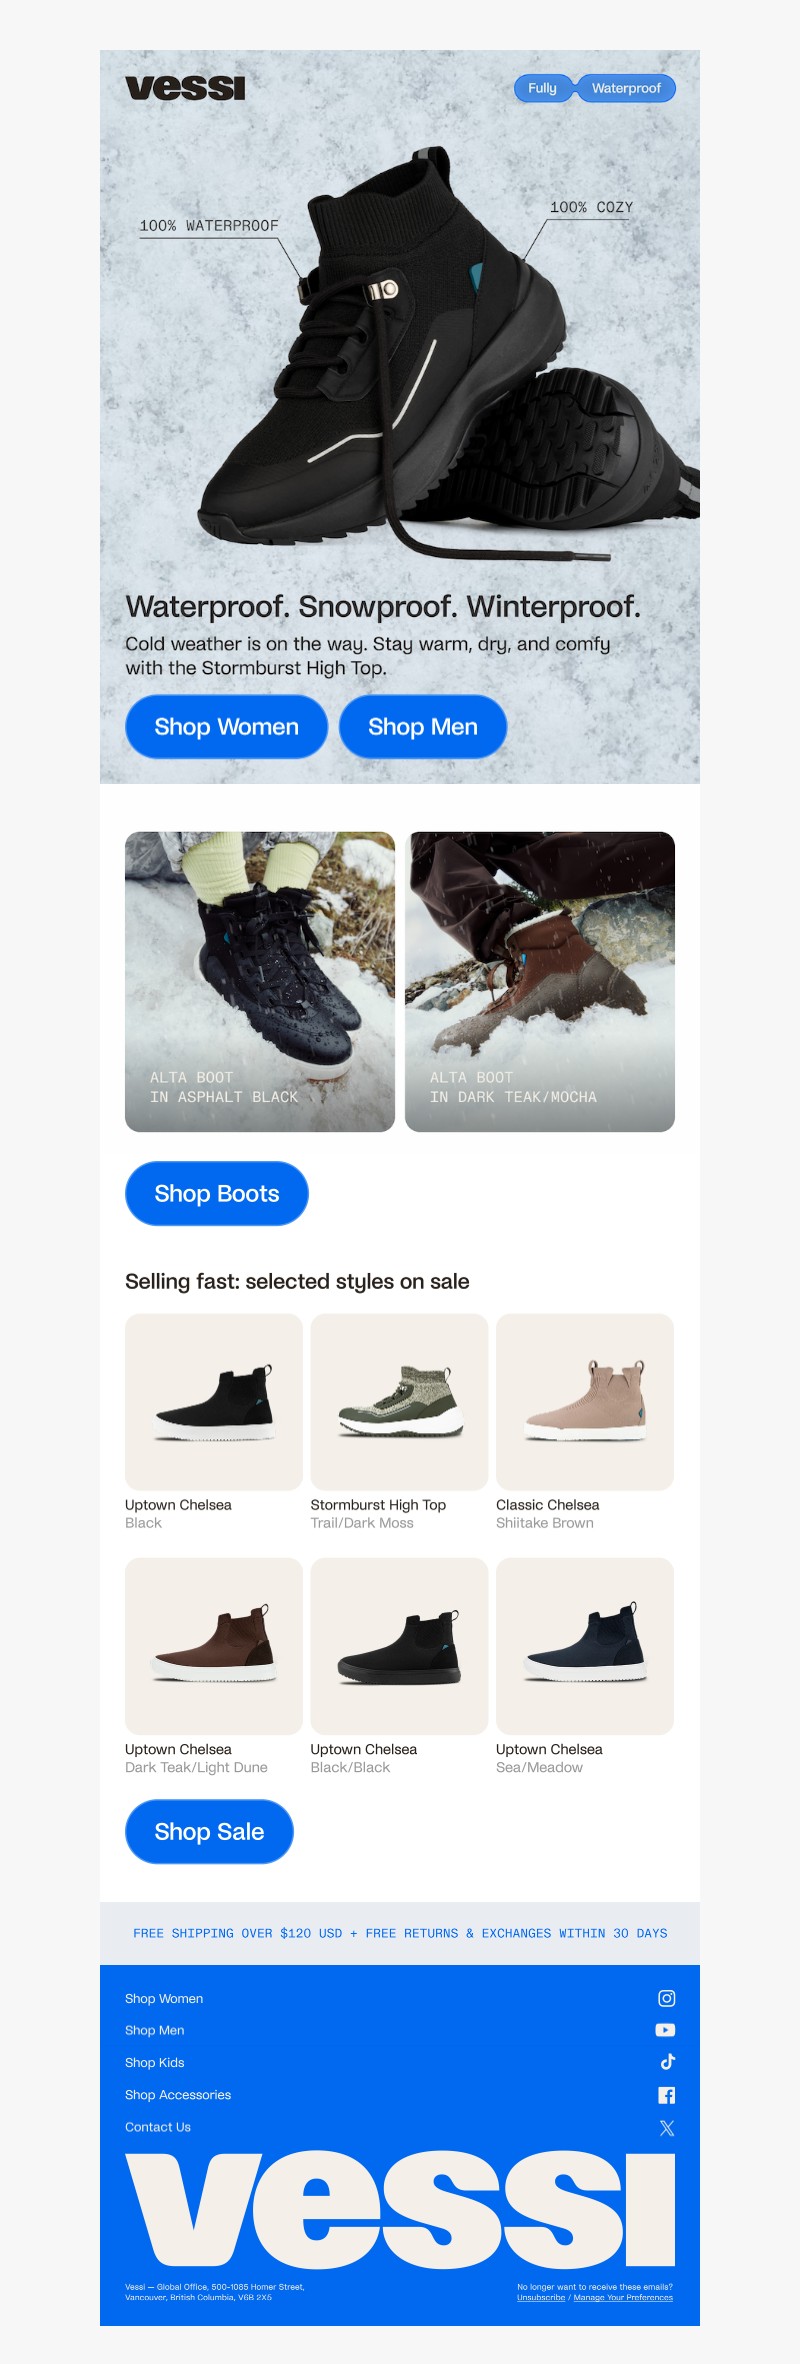Open Vessi's TikTok profile
This screenshot has height=2364, width=800.
point(666,2062)
